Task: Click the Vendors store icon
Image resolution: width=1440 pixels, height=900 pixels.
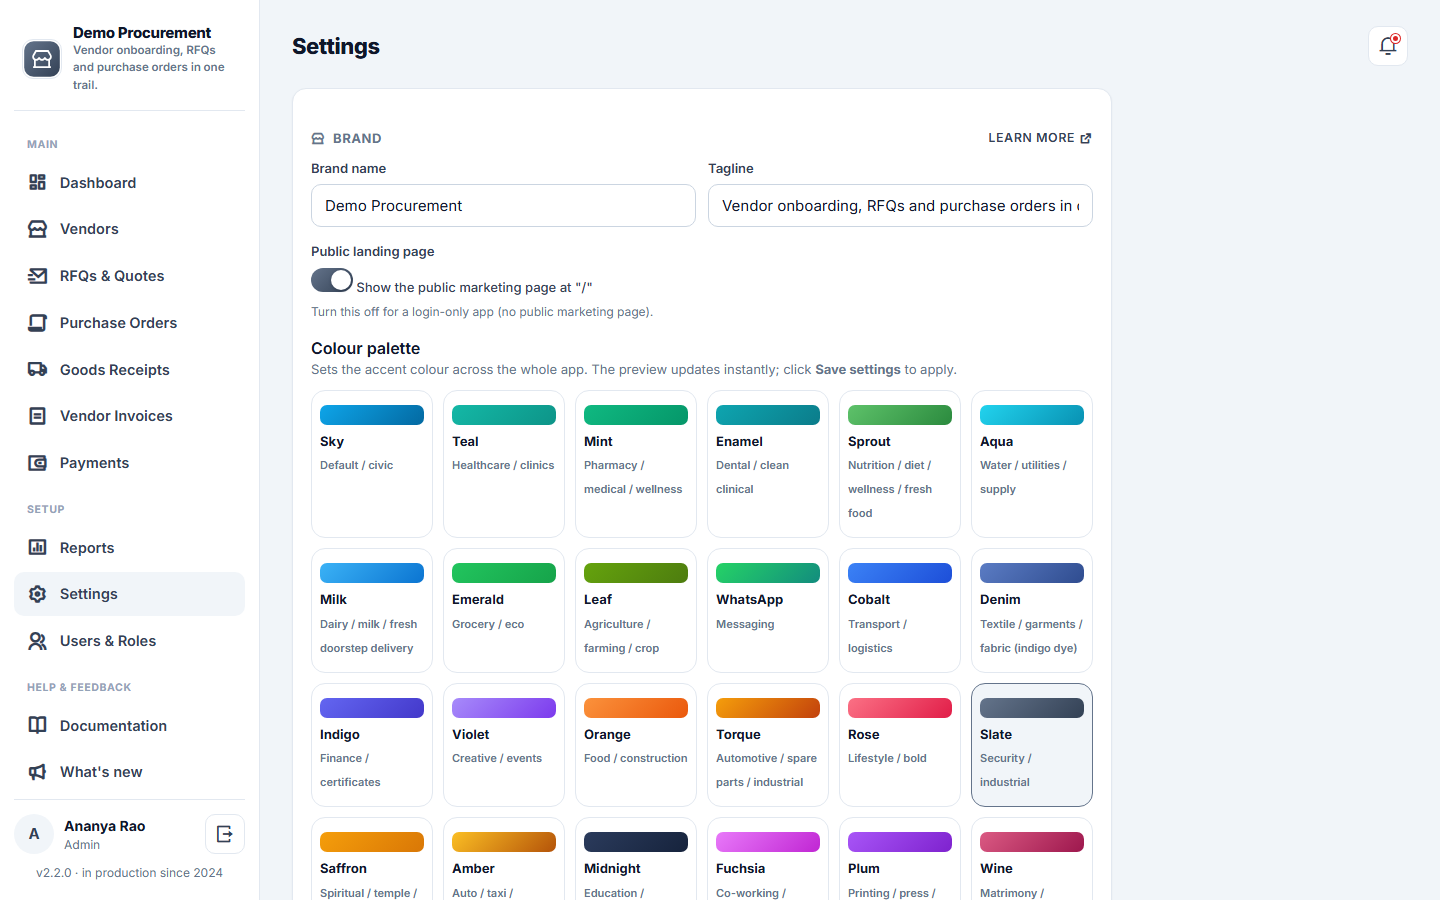Action: click(38, 229)
